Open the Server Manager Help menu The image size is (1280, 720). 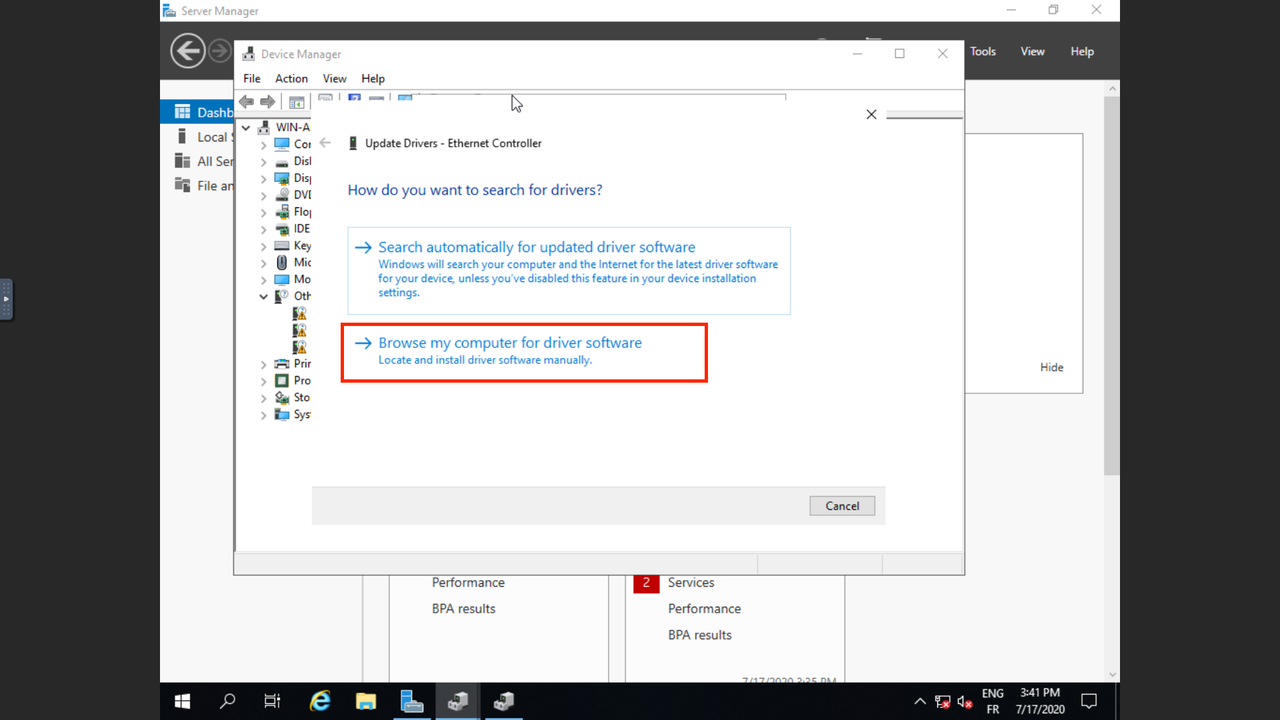pos(1082,52)
